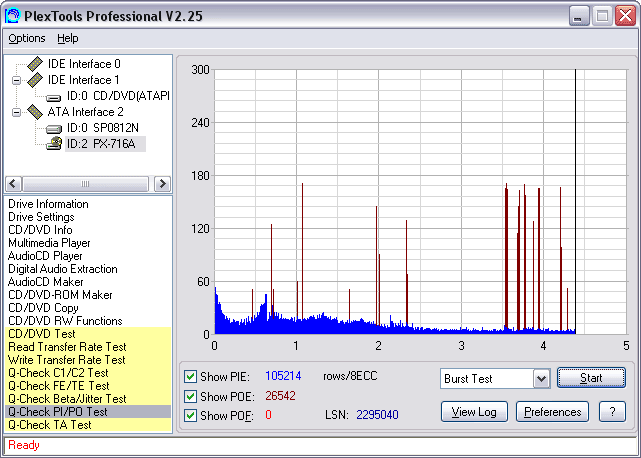Open AudioCD Player function

(45, 256)
